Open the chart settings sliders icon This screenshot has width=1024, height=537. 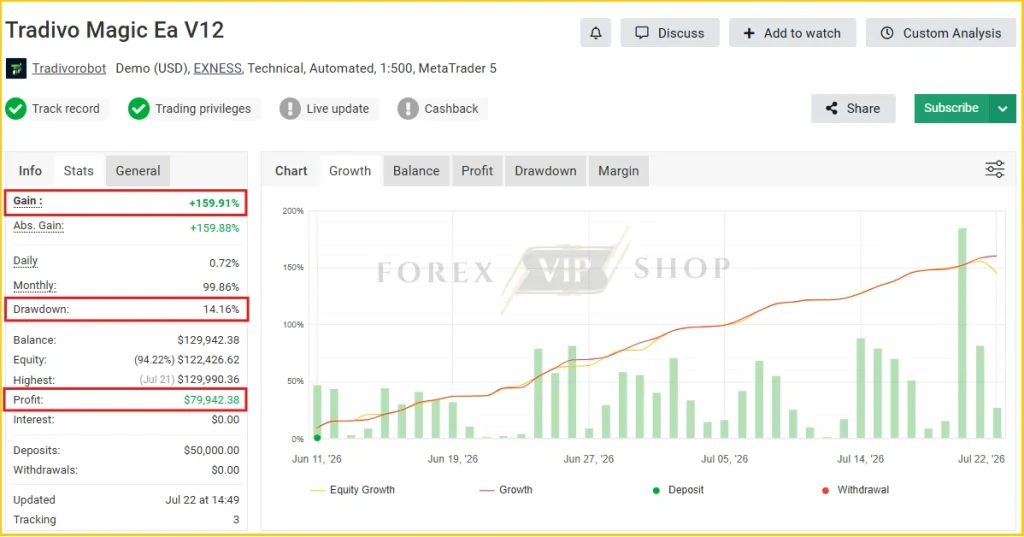click(x=995, y=170)
